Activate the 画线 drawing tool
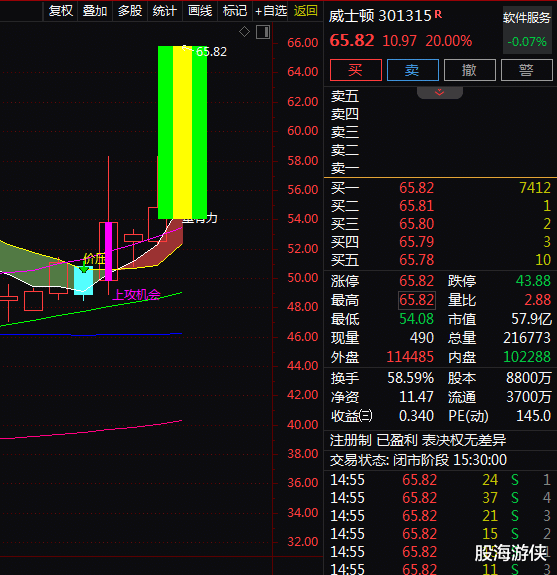The width and height of the screenshot is (557, 575). [200, 11]
